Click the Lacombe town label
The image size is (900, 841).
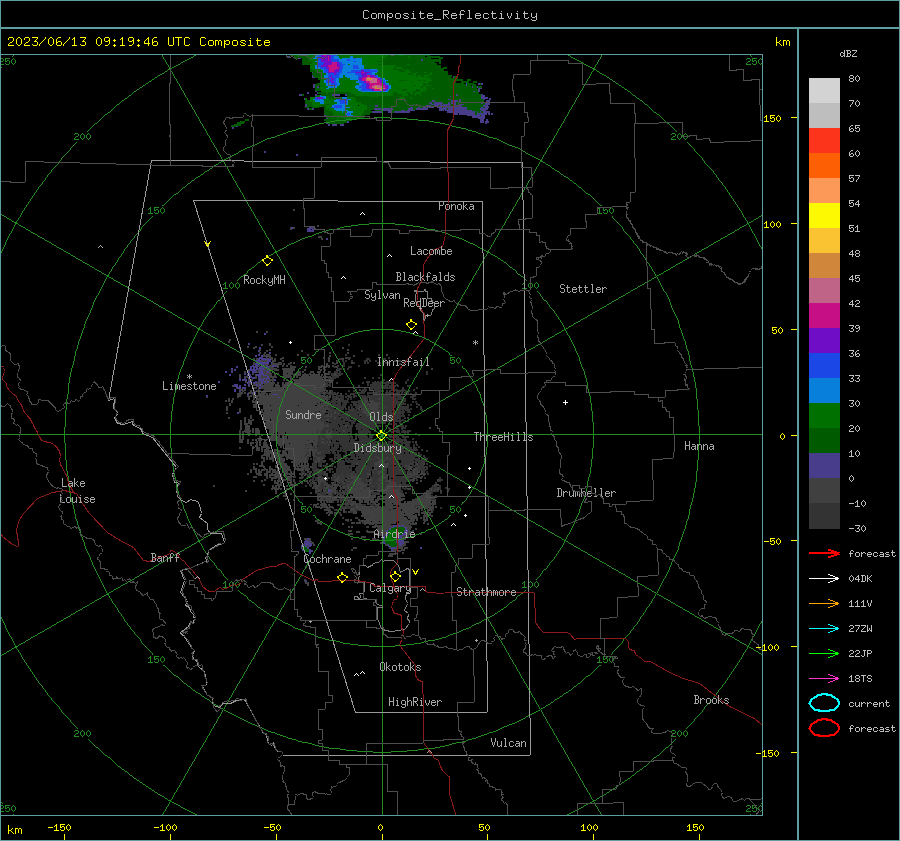coord(431,251)
